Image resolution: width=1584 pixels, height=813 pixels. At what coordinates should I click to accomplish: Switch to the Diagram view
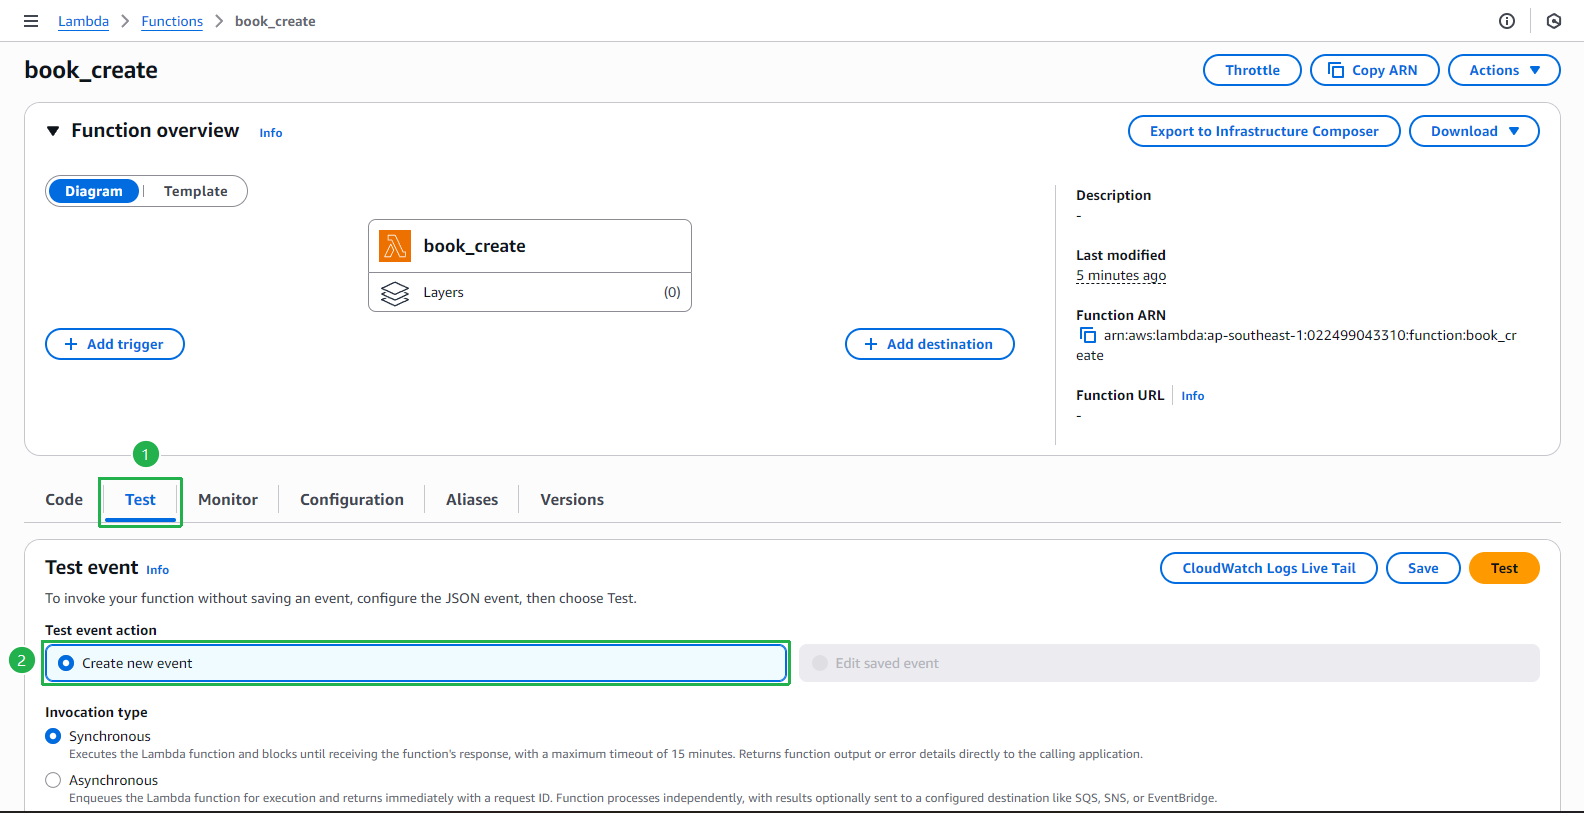pos(94,191)
